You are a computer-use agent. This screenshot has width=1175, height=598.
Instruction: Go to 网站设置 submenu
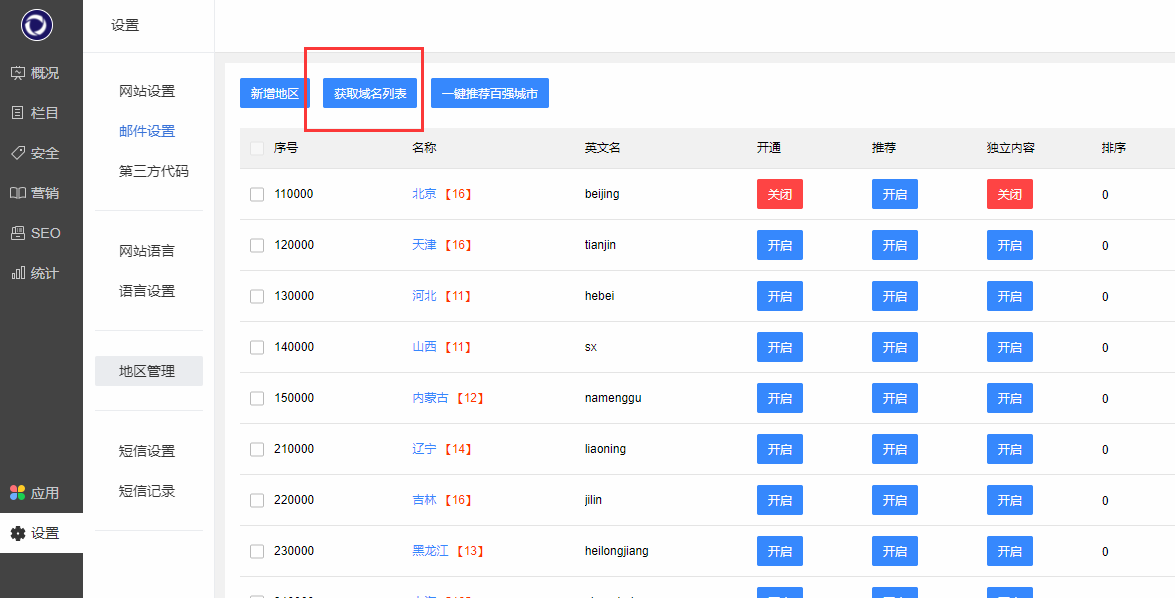[147, 91]
